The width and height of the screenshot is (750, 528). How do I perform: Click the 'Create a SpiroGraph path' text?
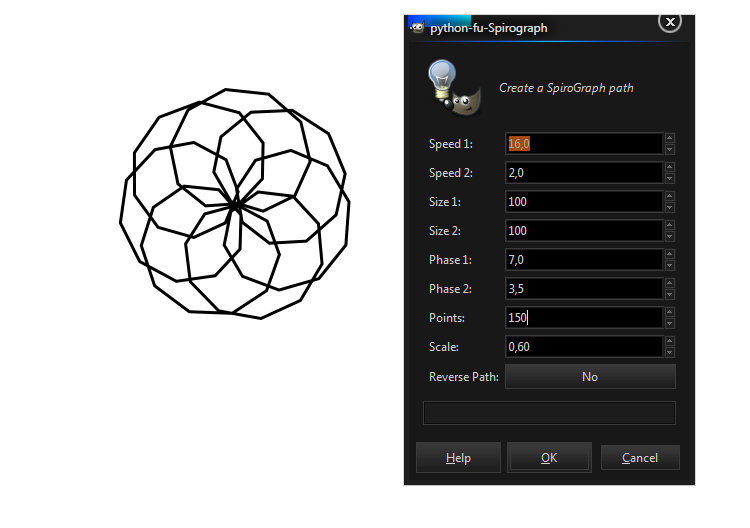tap(566, 88)
